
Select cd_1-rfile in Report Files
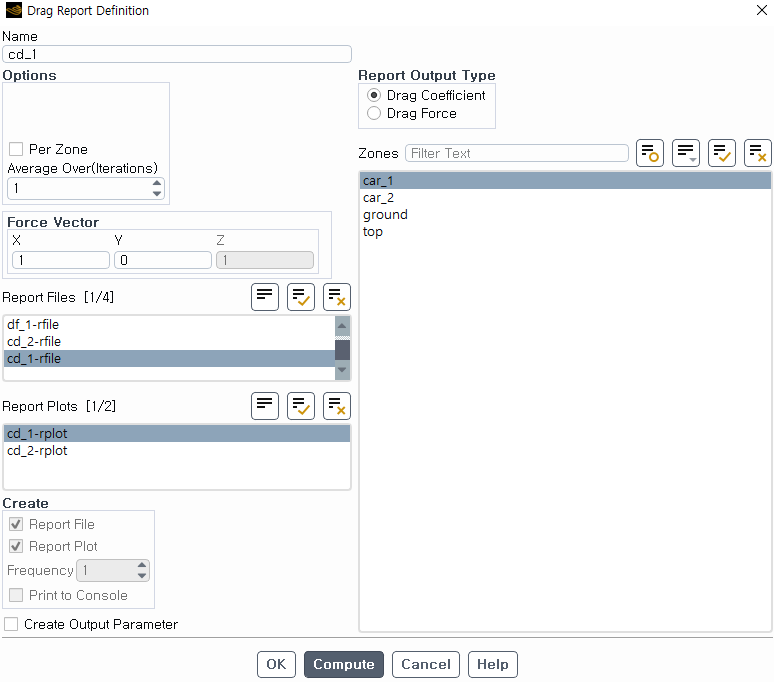[x=169, y=358]
